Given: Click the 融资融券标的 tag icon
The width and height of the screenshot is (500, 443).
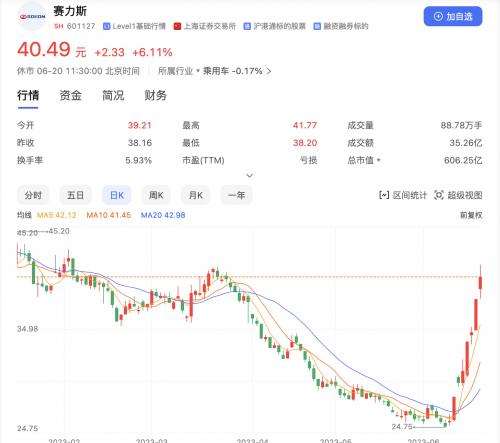Looking at the screenshot, I should [317, 26].
